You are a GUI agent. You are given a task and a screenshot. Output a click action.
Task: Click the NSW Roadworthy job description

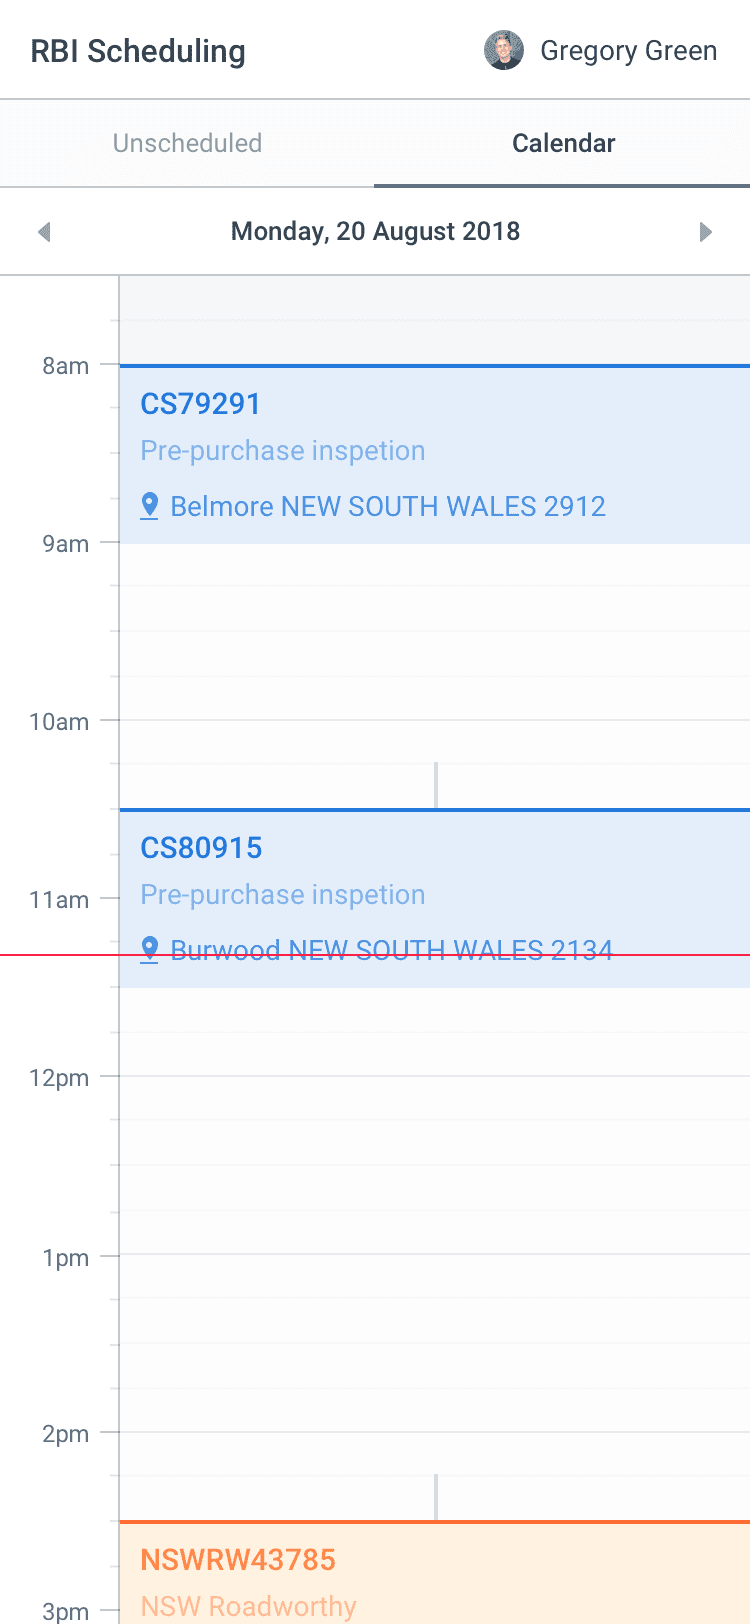click(x=248, y=1606)
